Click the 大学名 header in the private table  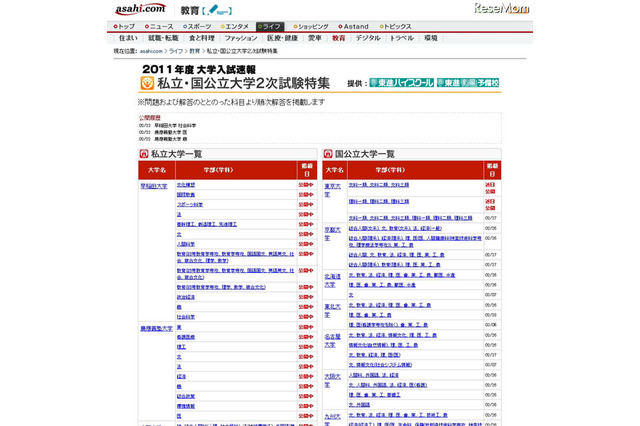tap(157, 170)
